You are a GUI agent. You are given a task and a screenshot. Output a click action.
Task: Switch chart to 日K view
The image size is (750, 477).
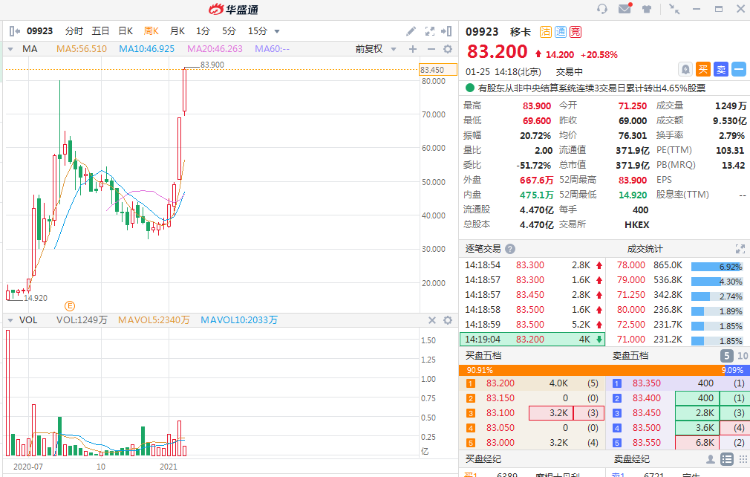(126, 31)
